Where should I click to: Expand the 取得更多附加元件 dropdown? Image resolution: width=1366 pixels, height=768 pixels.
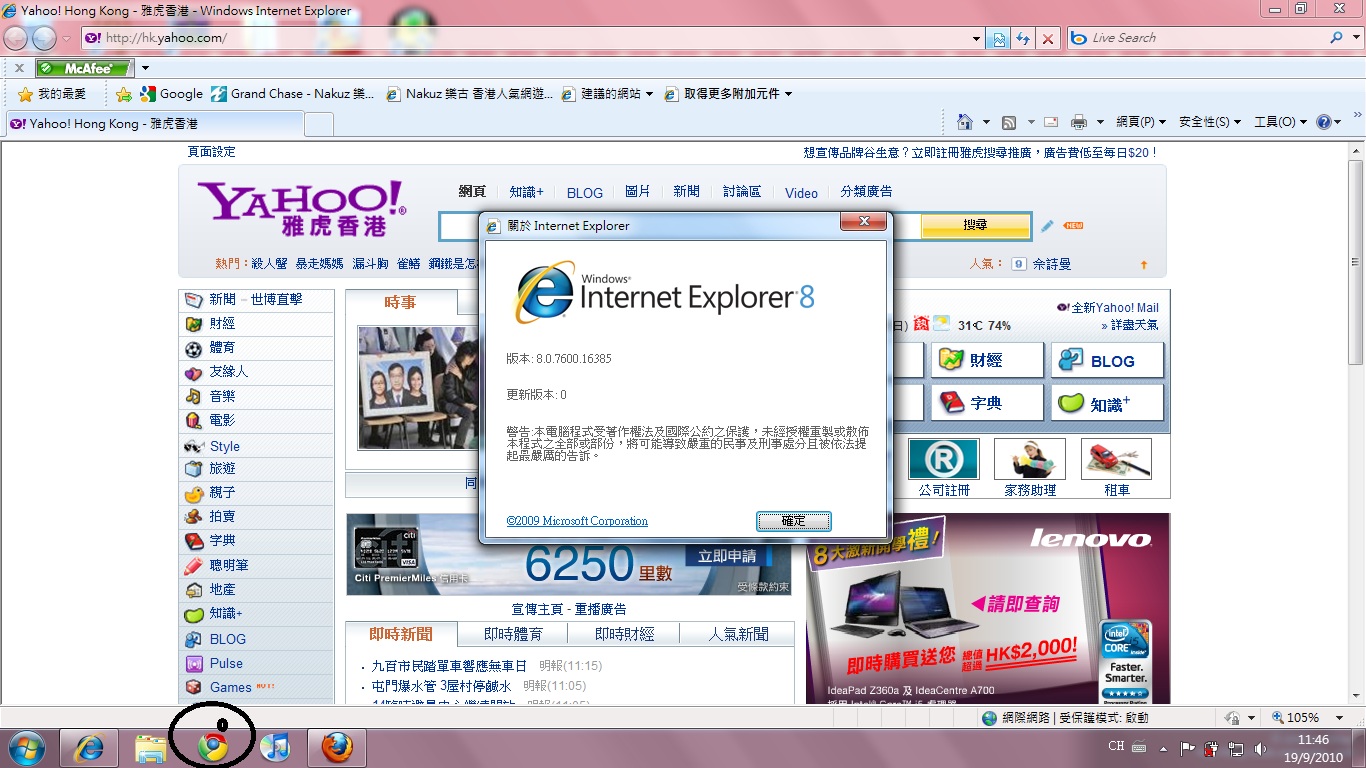788,94
